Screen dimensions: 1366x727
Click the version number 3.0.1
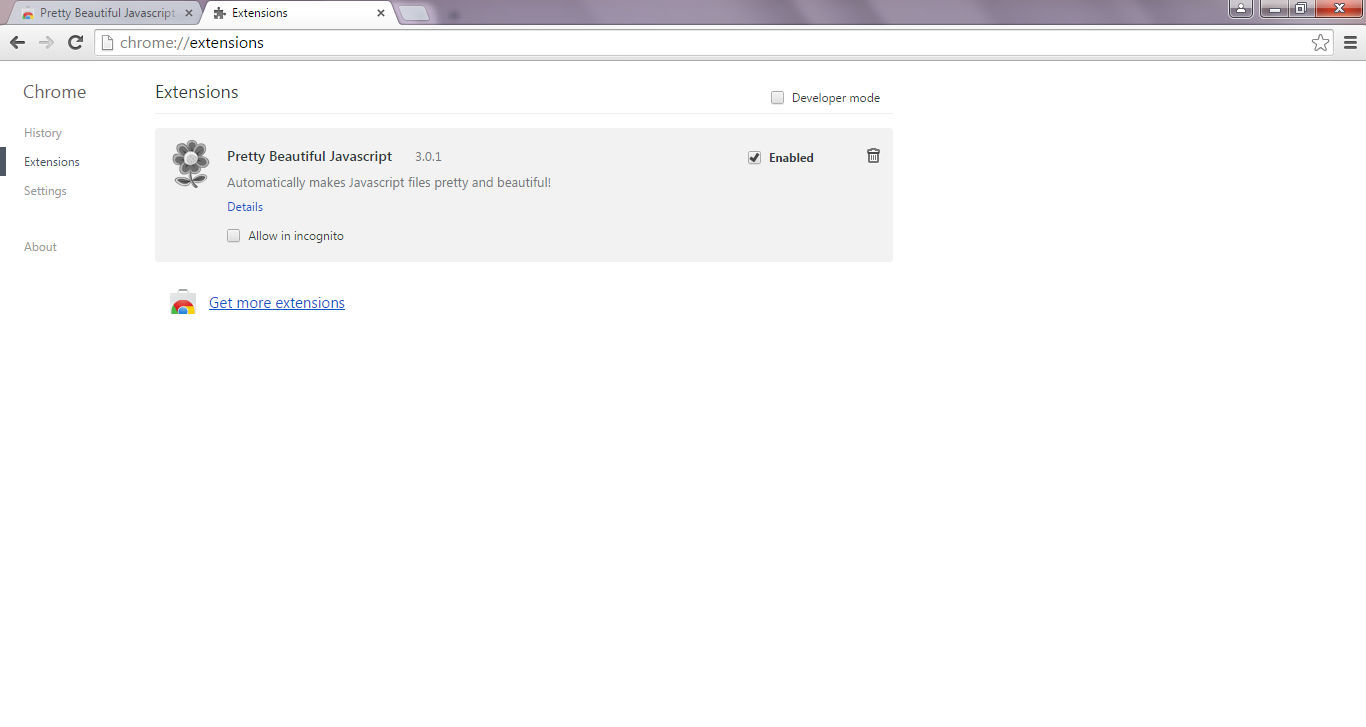428,157
